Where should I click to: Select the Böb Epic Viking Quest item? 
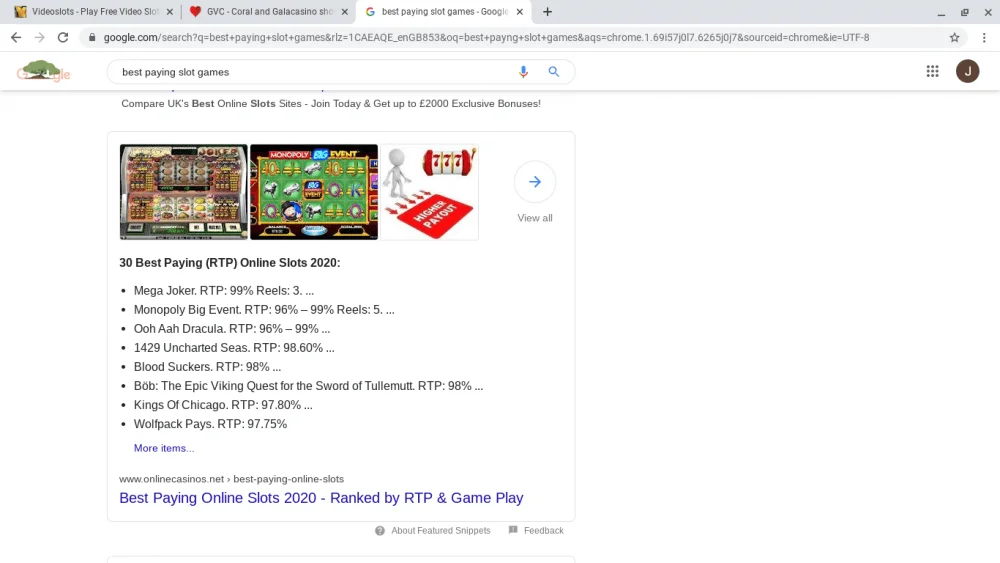pyautogui.click(x=308, y=386)
